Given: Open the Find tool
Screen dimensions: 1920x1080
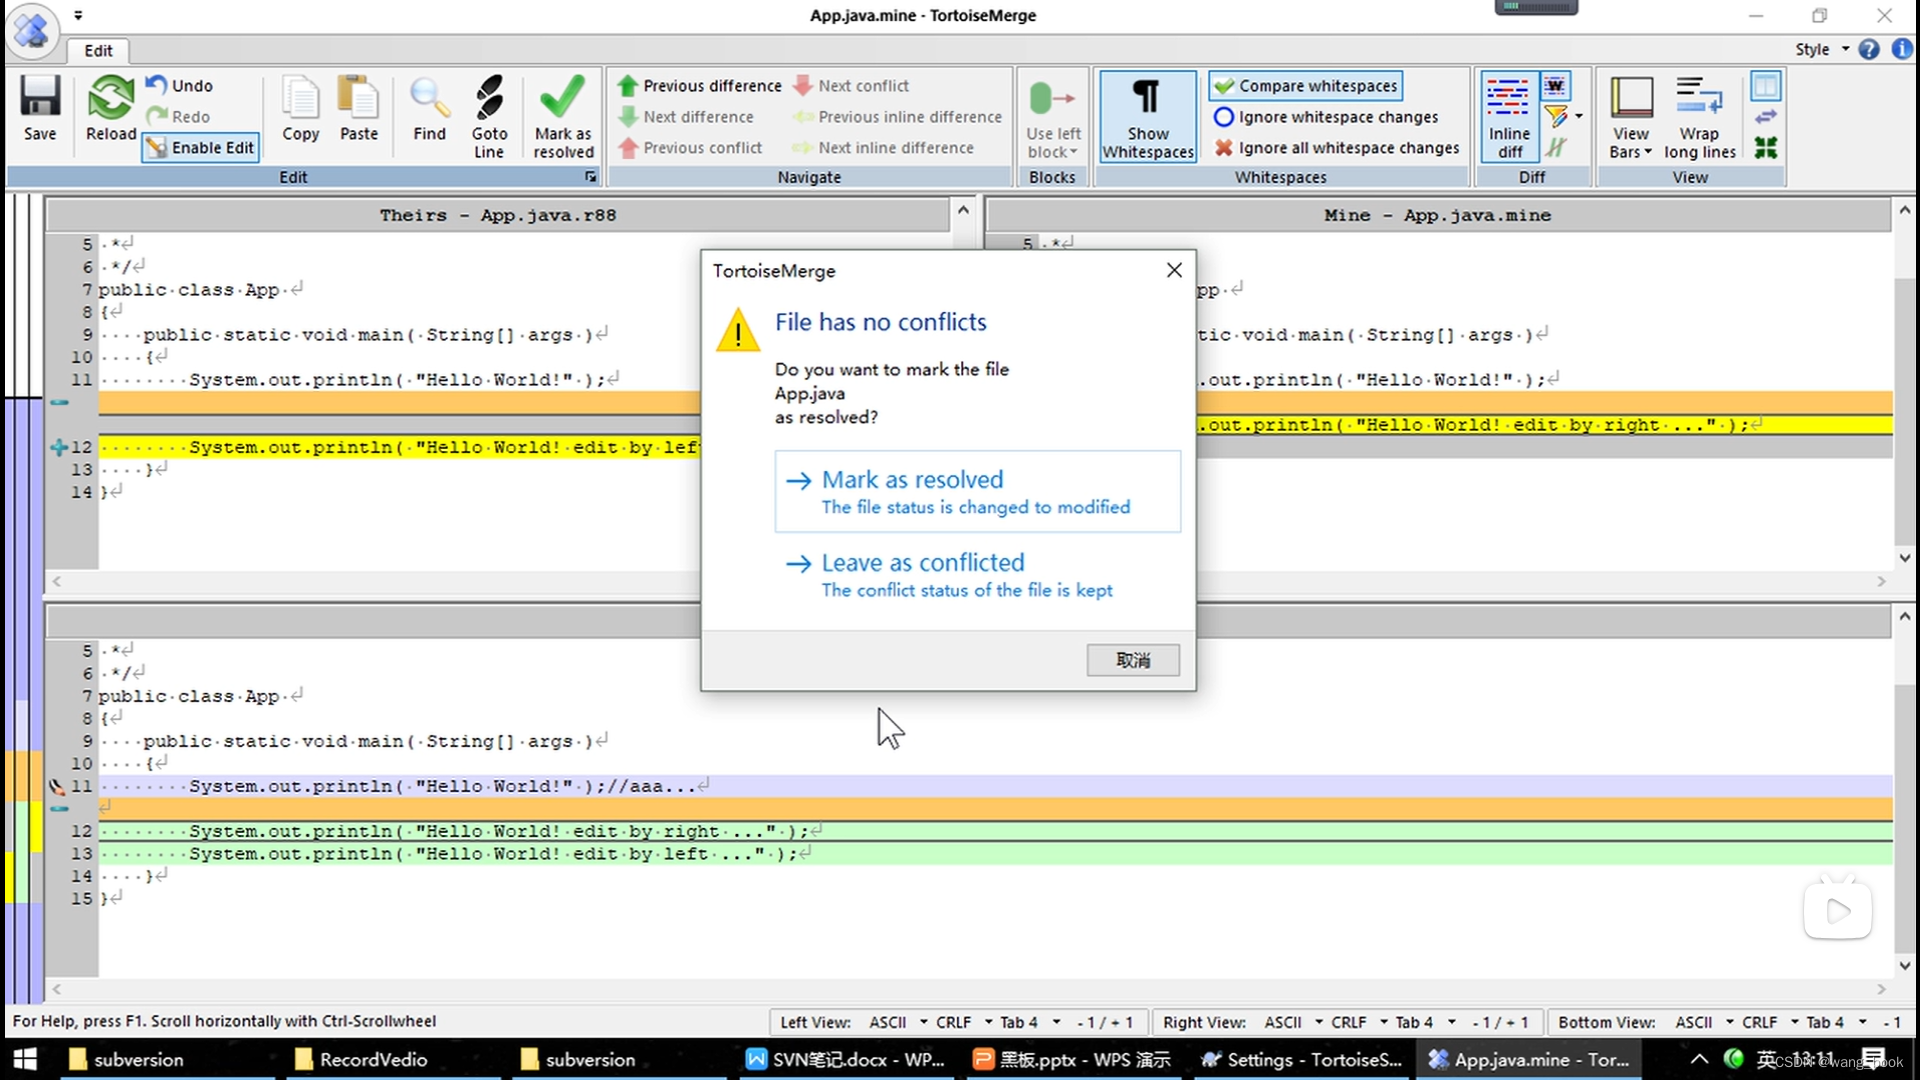Looking at the screenshot, I should (429, 109).
